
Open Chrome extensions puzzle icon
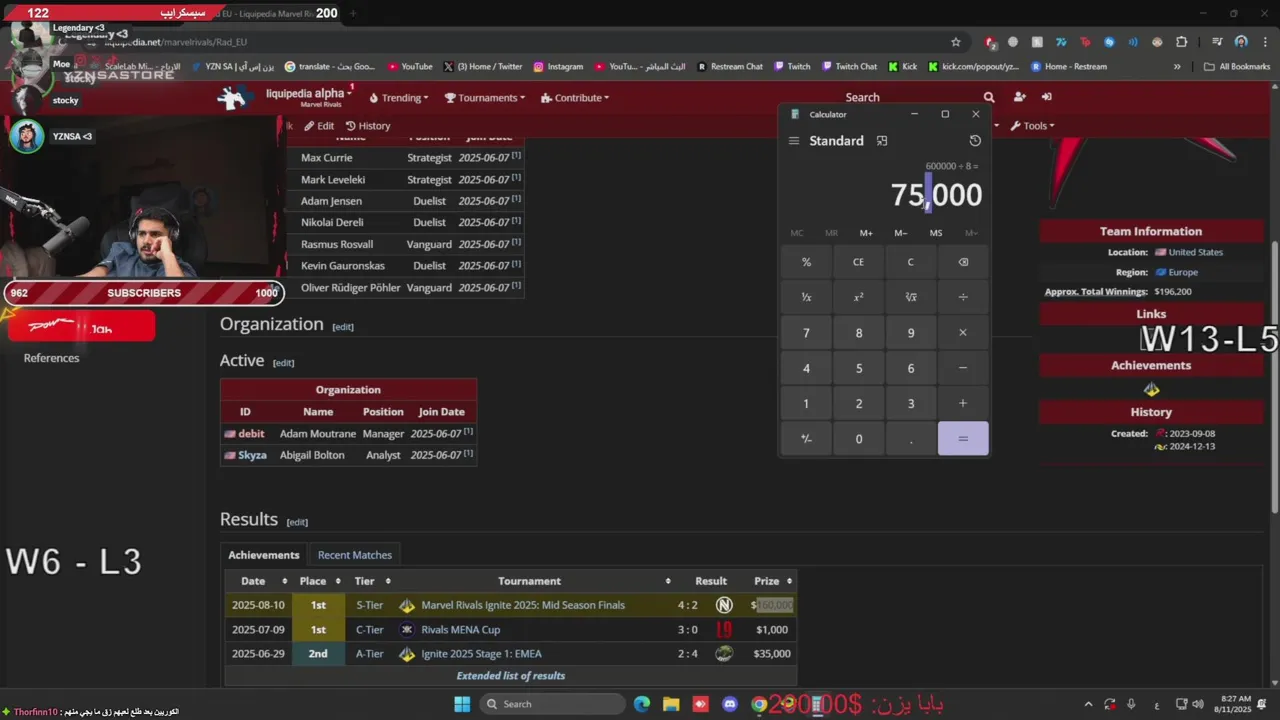1182,42
